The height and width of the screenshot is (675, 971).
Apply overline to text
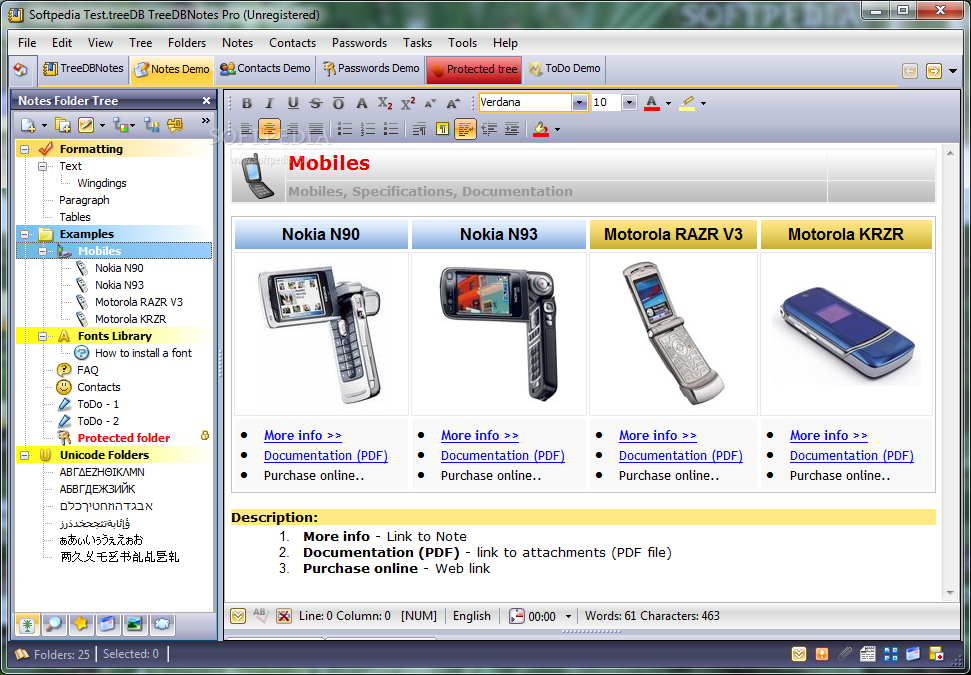pyautogui.click(x=338, y=103)
